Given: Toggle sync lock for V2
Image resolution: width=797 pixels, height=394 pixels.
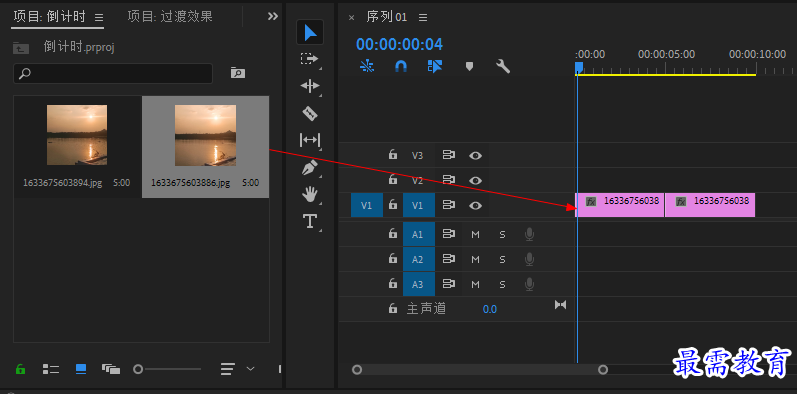Looking at the screenshot, I should coord(448,180).
